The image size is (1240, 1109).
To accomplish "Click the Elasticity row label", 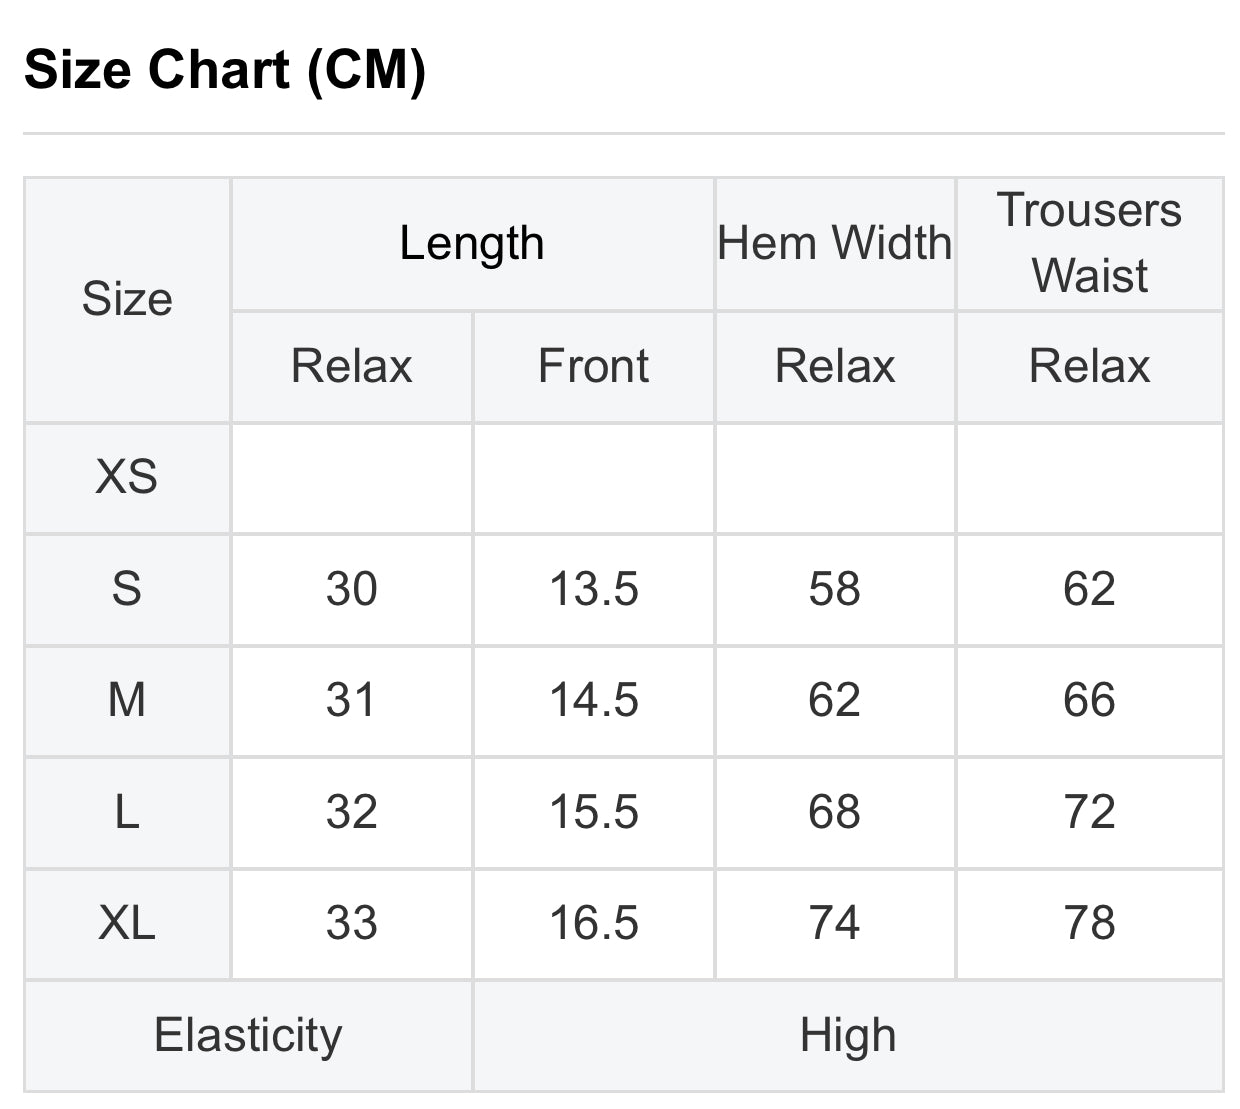I will 248,1035.
